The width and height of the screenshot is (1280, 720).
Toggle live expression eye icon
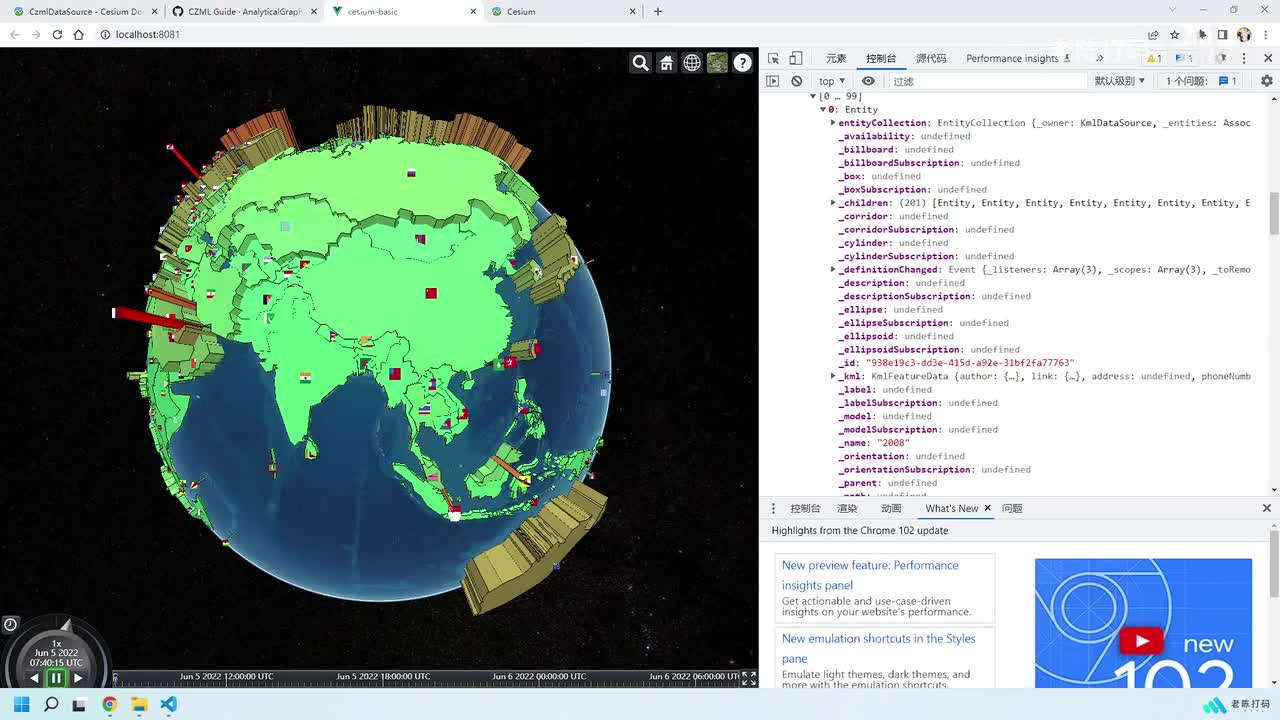point(868,81)
